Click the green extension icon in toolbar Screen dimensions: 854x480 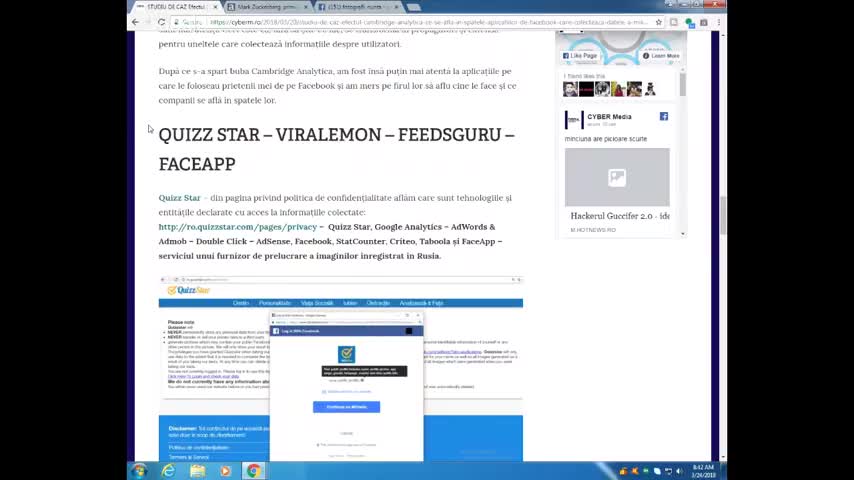689,22
